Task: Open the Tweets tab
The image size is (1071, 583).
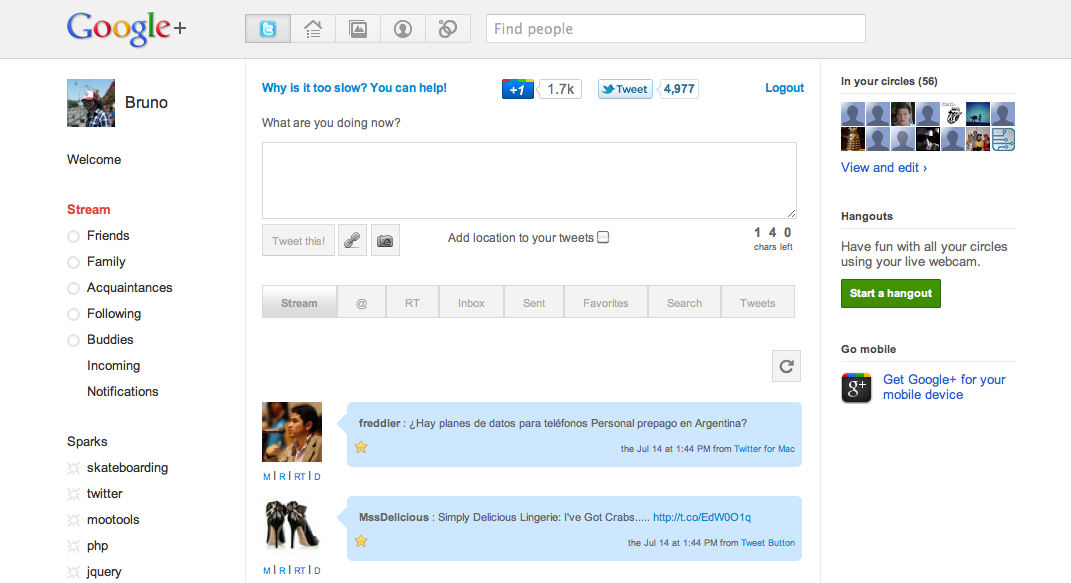Action: click(757, 302)
